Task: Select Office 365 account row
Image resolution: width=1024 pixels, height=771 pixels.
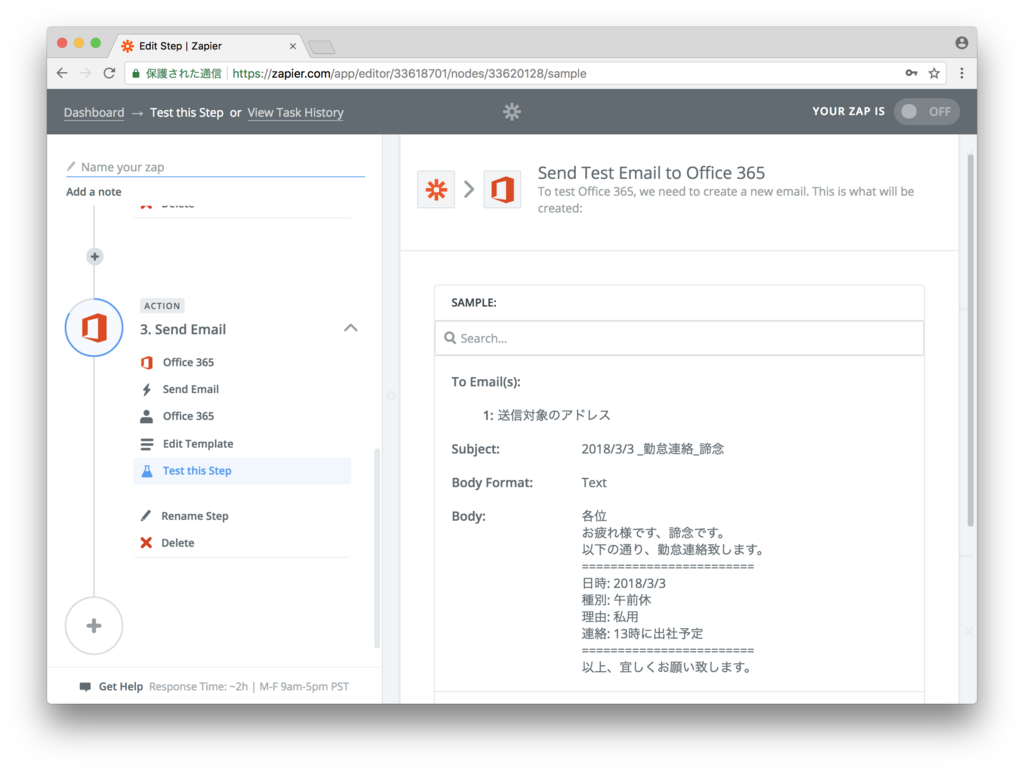Action: click(242, 416)
